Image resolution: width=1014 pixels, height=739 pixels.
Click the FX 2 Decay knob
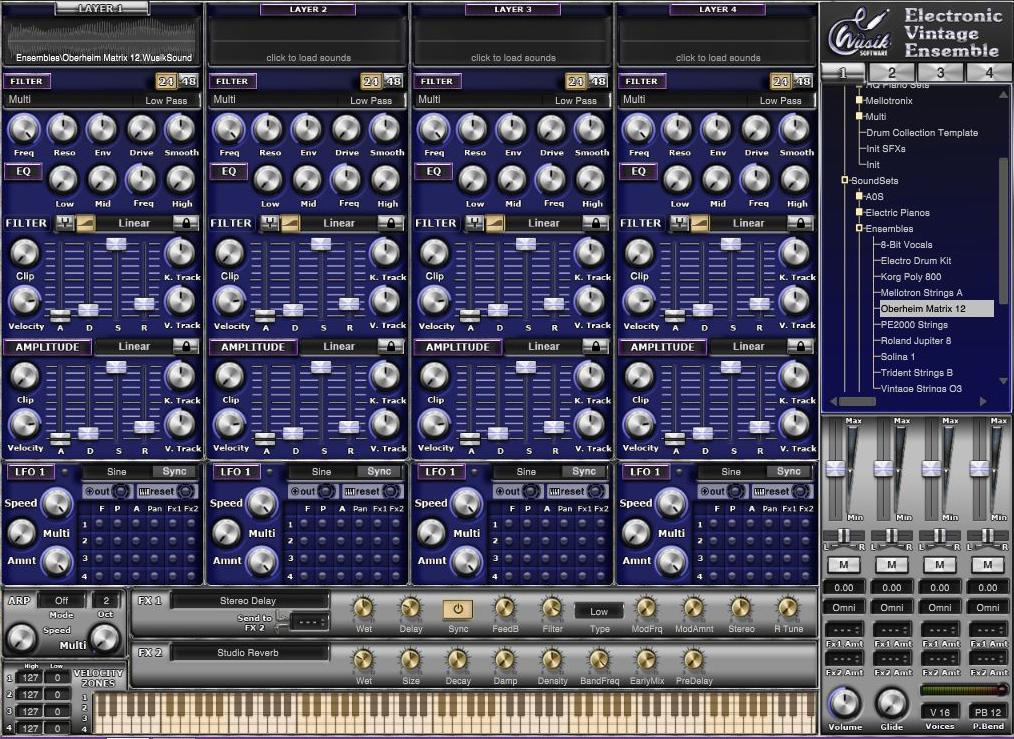click(x=457, y=660)
